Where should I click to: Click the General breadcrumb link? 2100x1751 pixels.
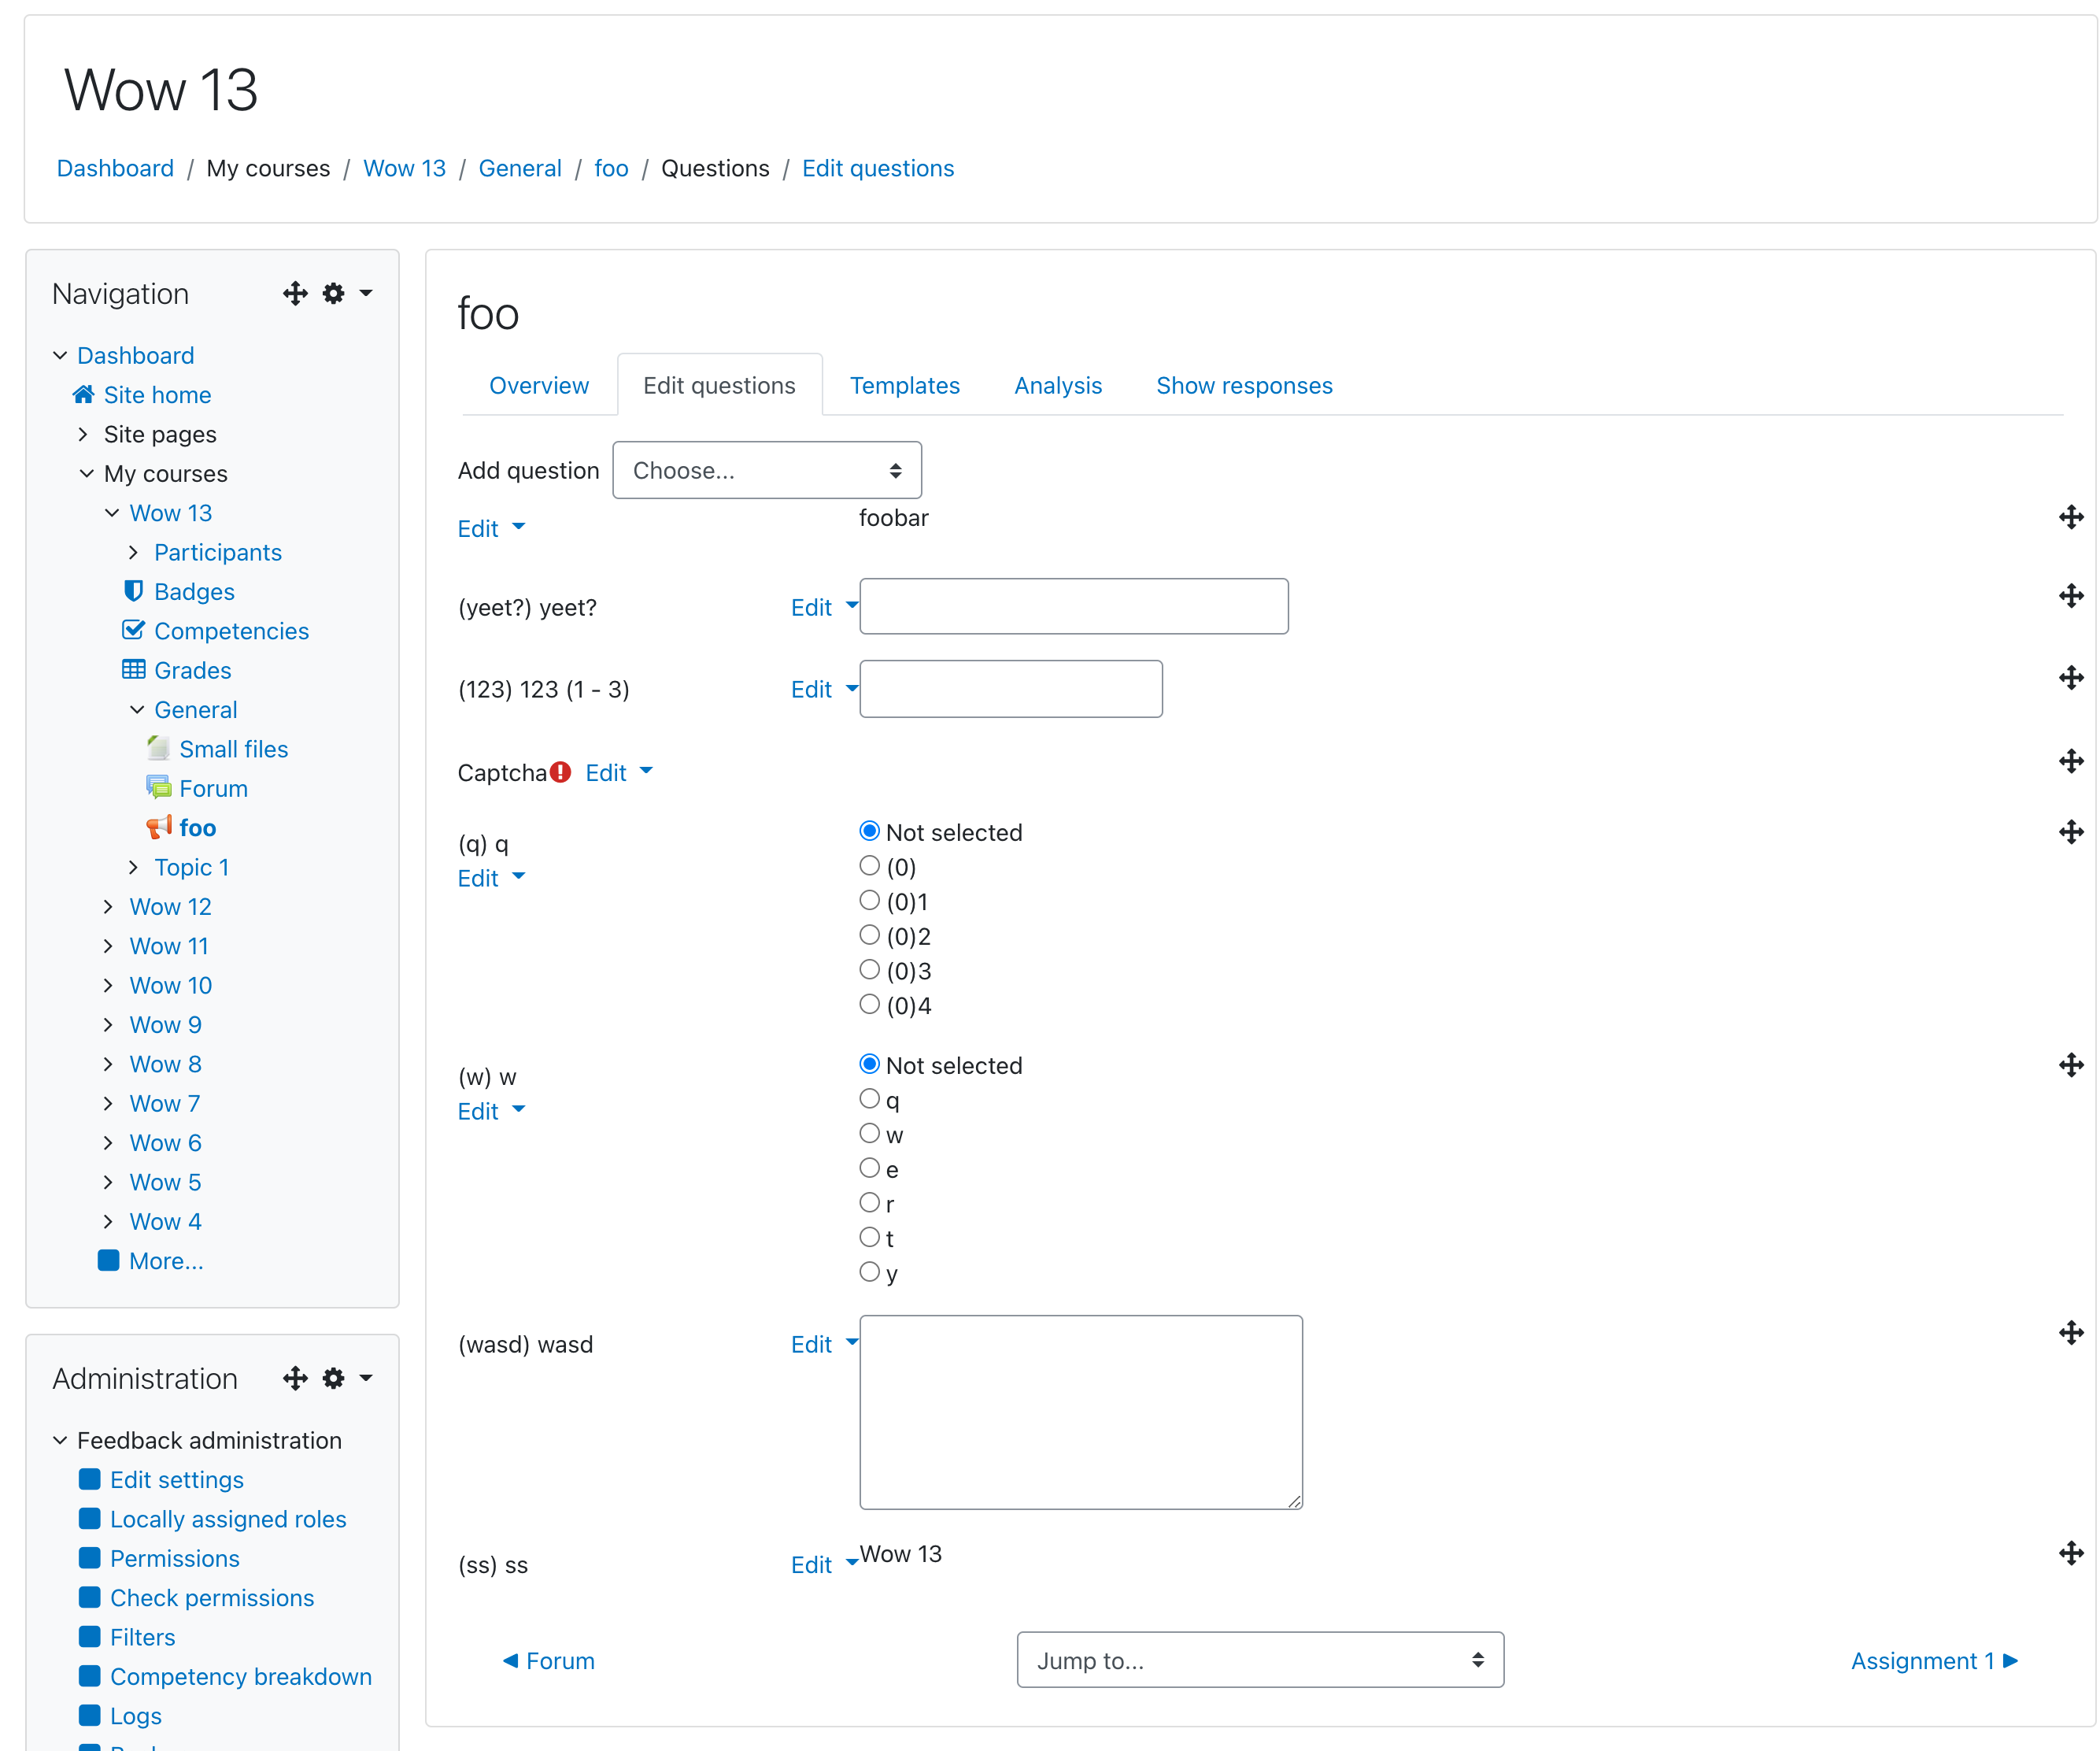pyautogui.click(x=520, y=168)
